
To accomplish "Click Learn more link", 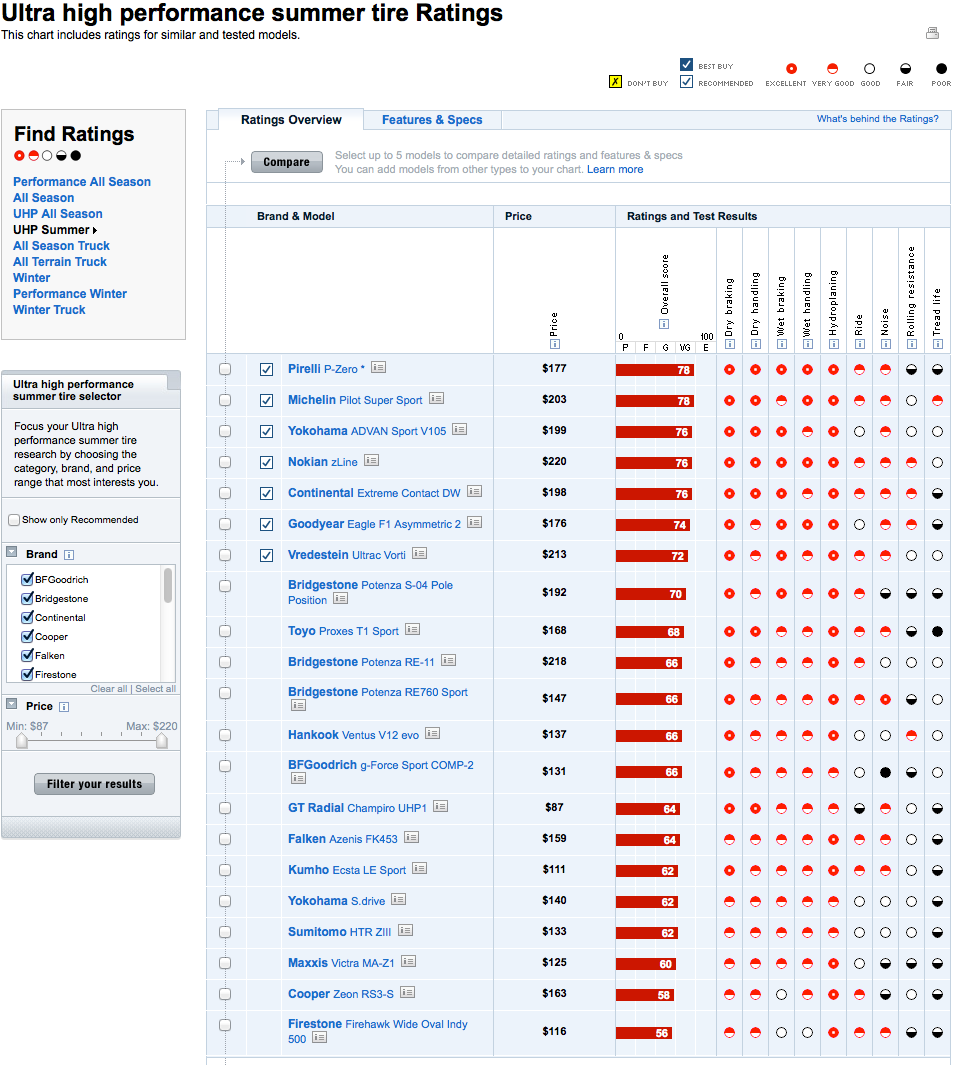I will click(x=615, y=170).
